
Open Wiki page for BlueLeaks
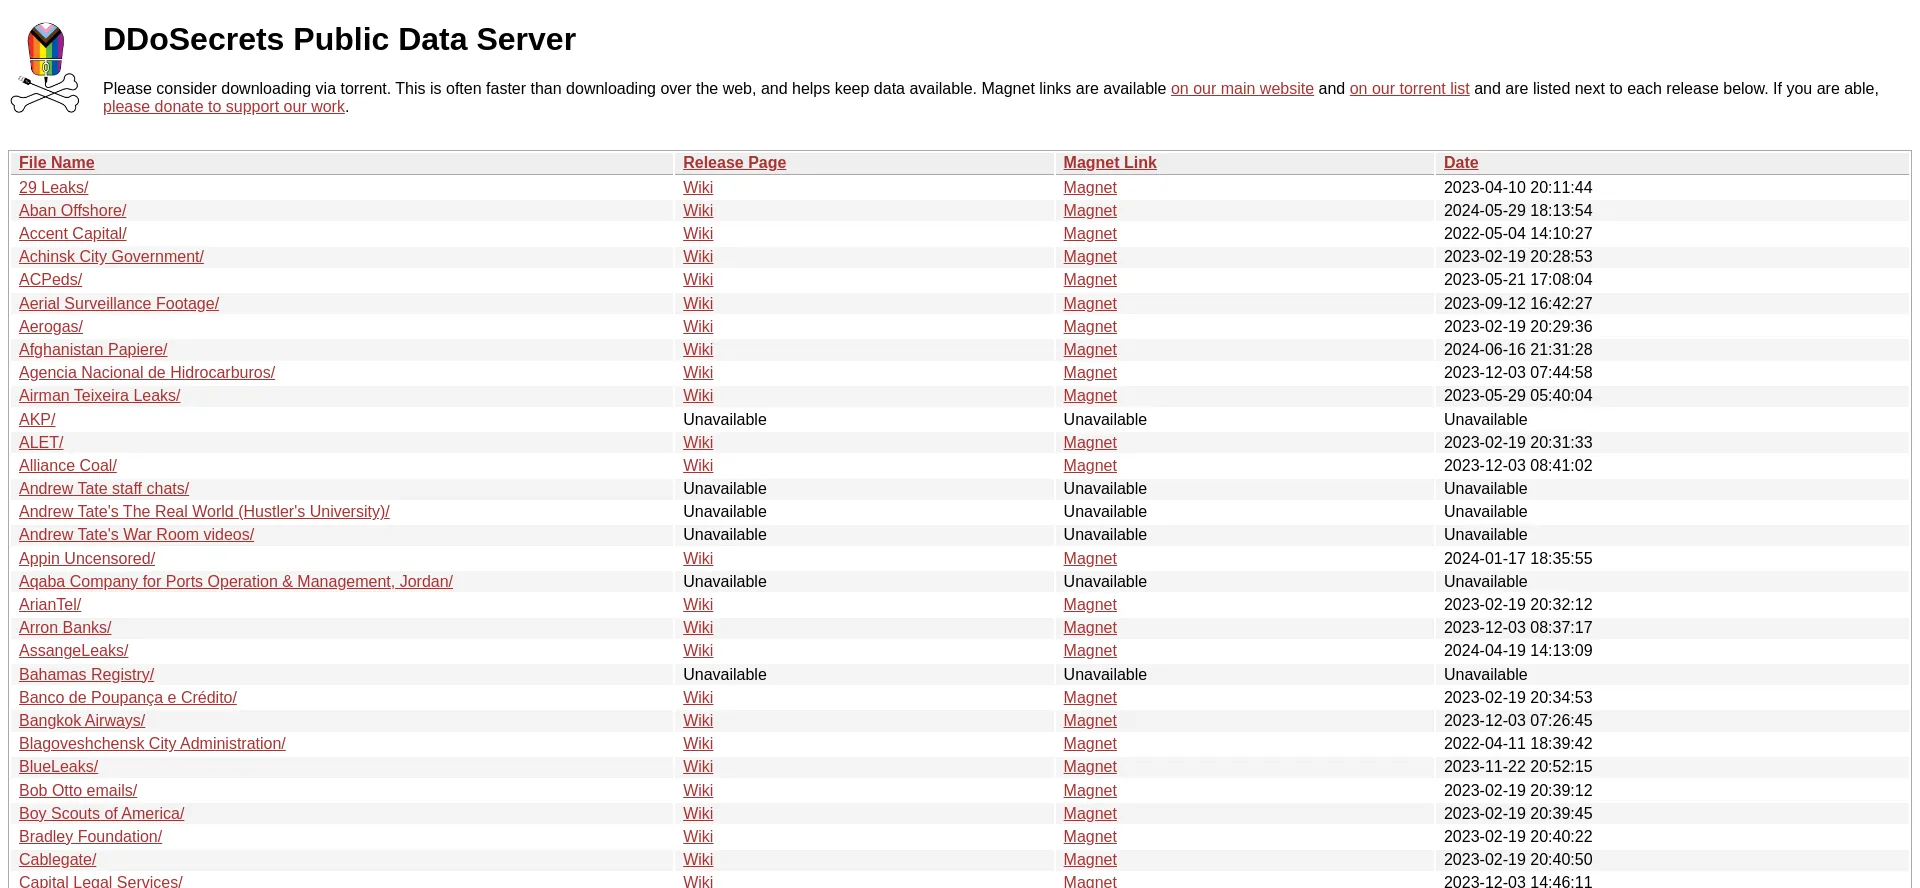(x=698, y=766)
